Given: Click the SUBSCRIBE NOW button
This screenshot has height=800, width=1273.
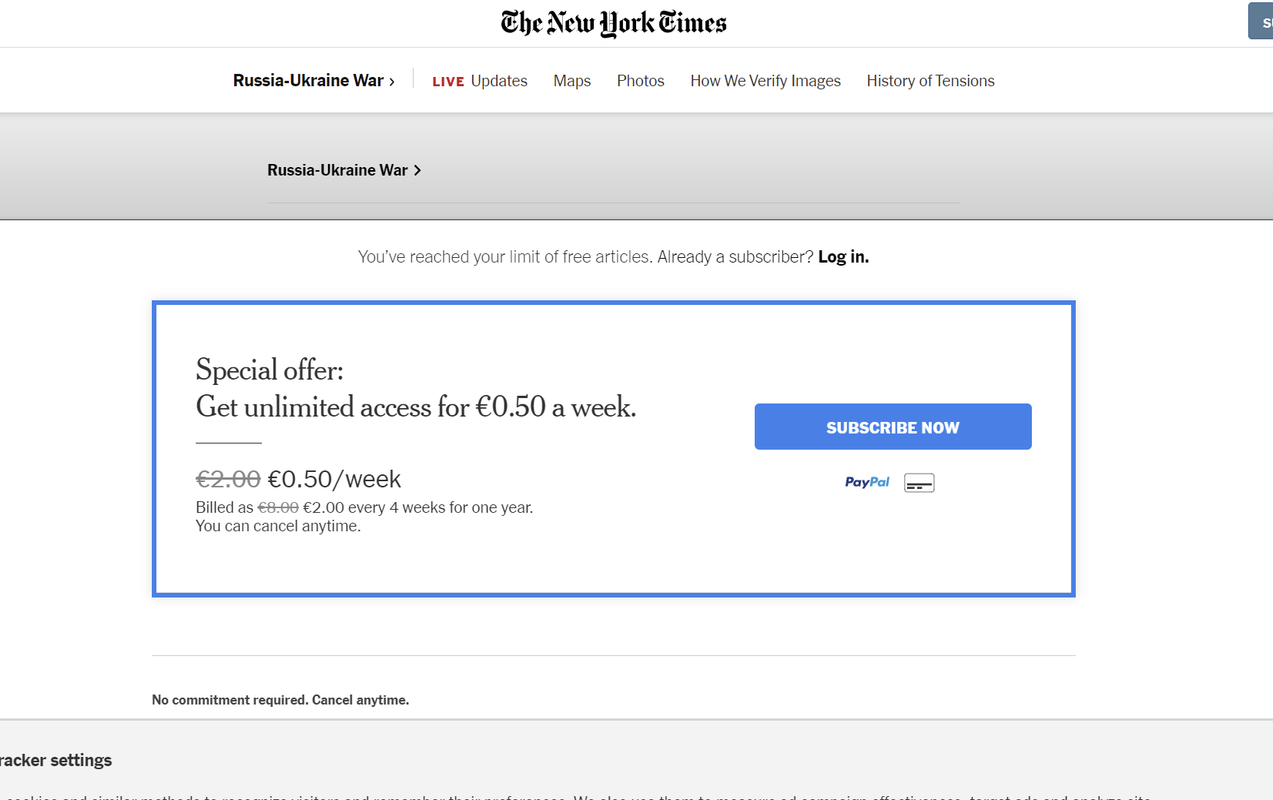Looking at the screenshot, I should point(893,427).
